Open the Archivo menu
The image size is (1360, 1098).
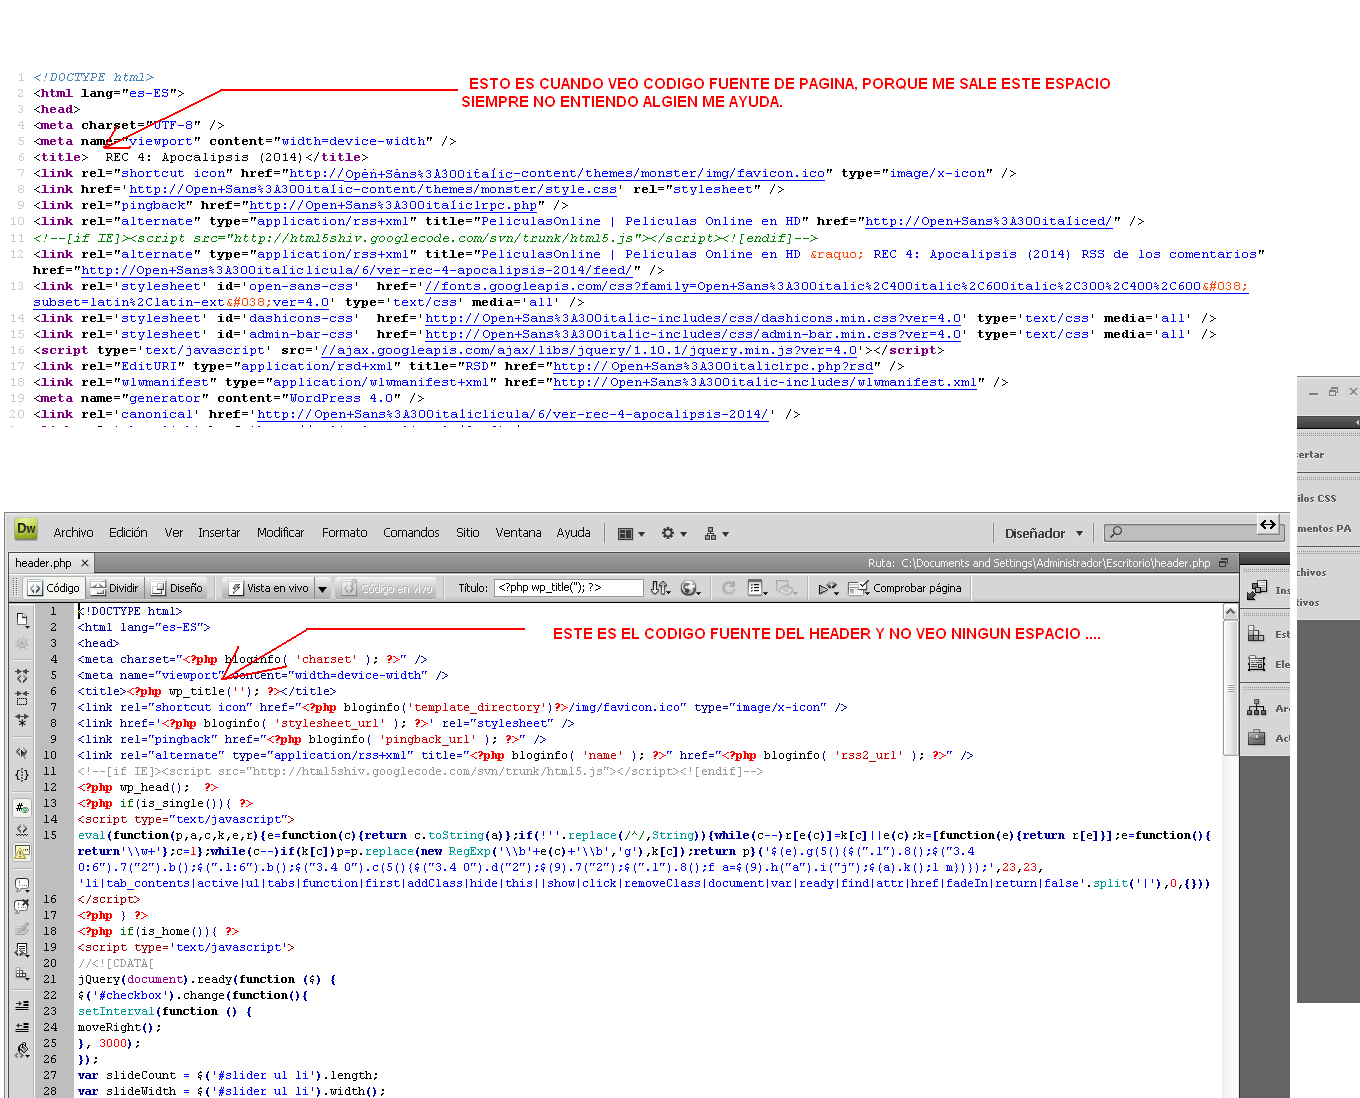point(73,533)
